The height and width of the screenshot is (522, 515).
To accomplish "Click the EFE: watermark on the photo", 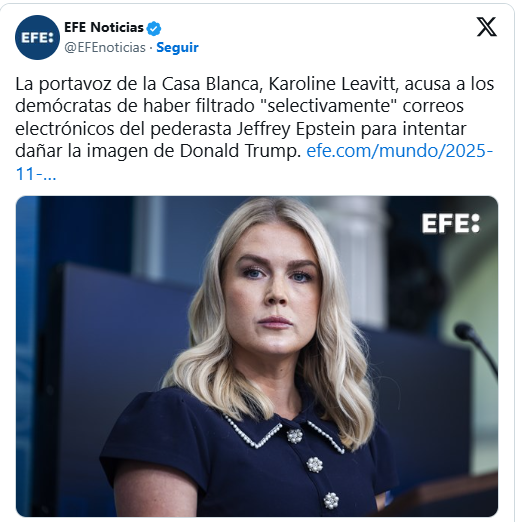I will (x=451, y=223).
